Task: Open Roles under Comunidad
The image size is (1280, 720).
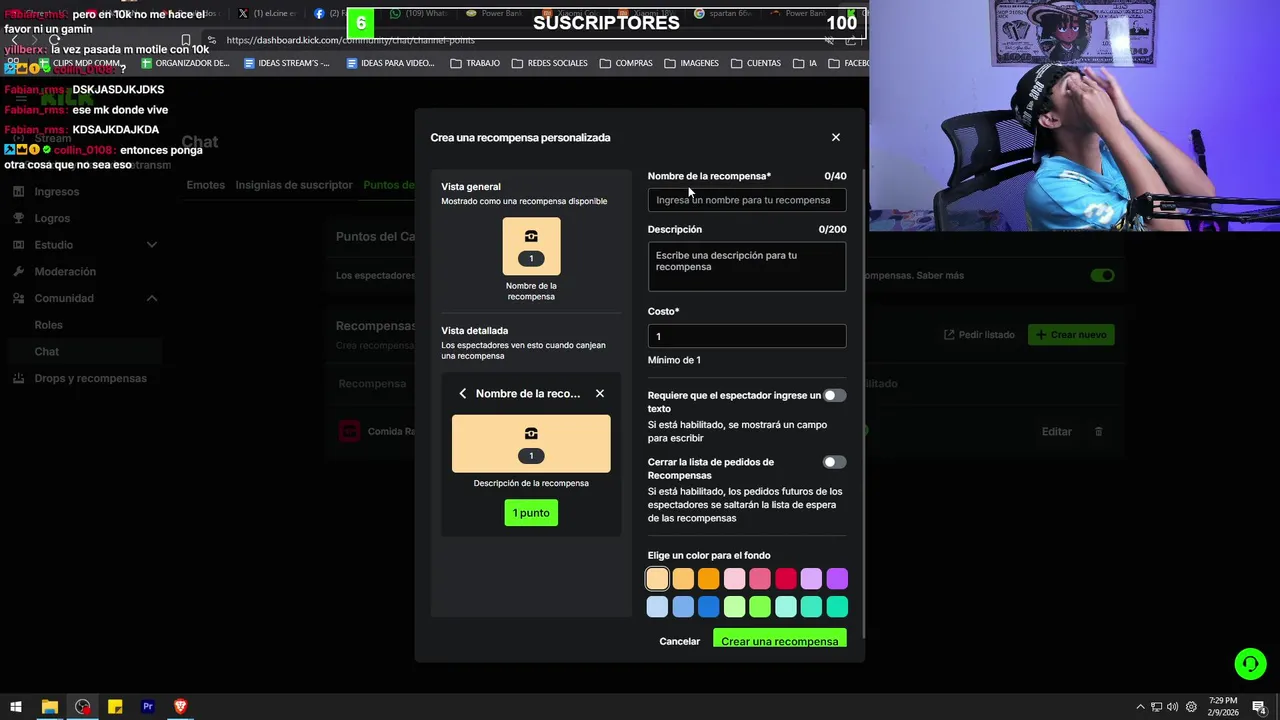Action: tap(48, 325)
